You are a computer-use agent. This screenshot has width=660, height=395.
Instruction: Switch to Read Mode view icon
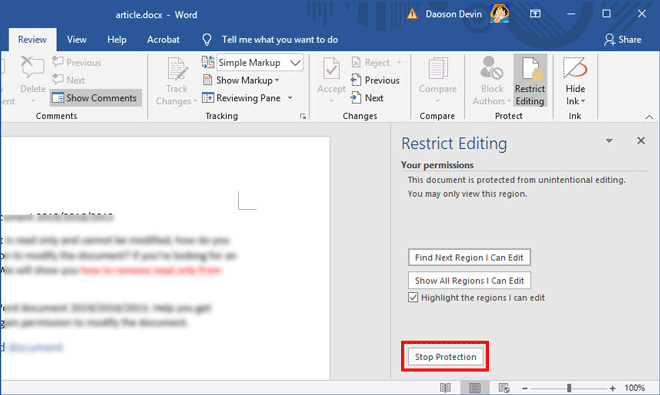pyautogui.click(x=445, y=388)
